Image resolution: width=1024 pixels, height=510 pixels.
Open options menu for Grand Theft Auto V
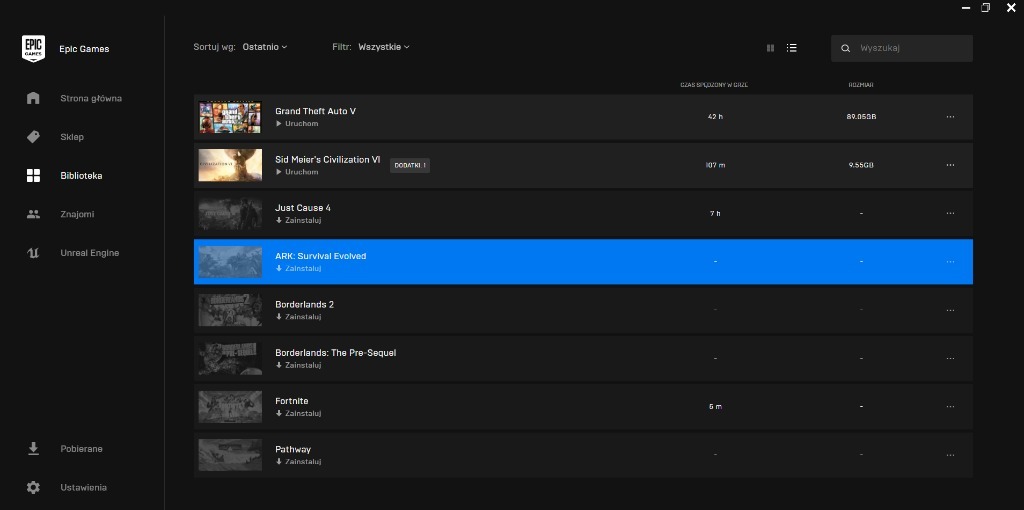[x=950, y=117]
